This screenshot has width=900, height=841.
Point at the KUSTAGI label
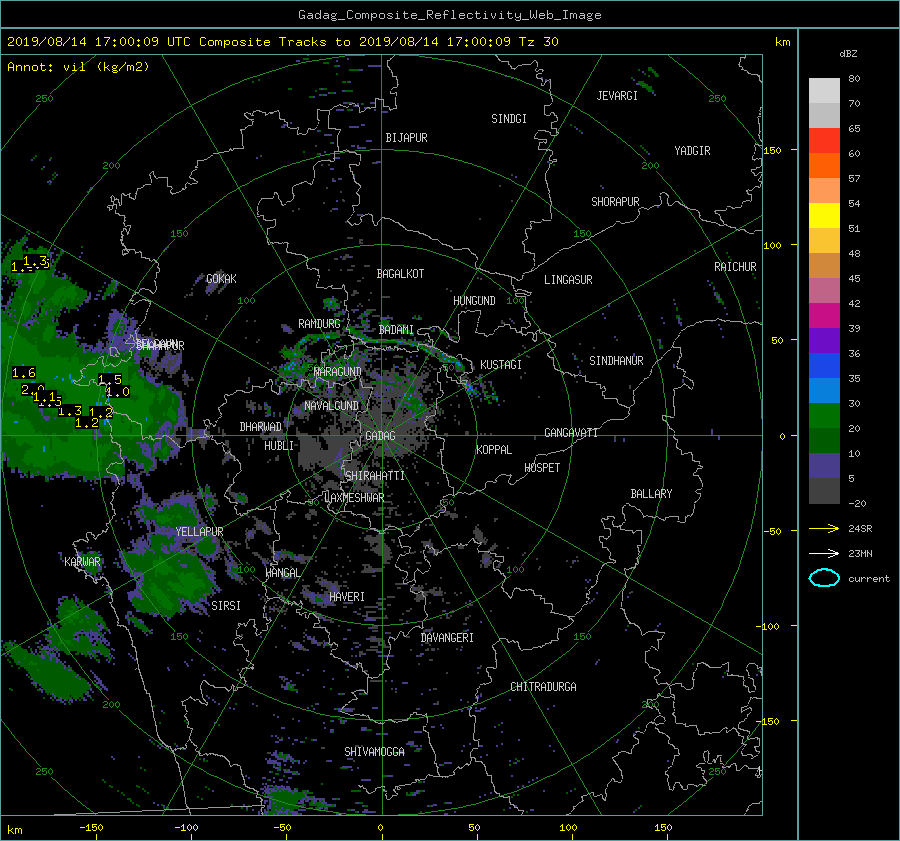501,365
